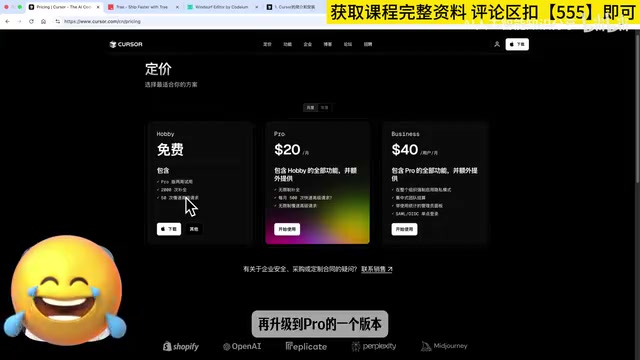Reload the page with the refresh icon
640x360 pixels.
coord(31,21)
